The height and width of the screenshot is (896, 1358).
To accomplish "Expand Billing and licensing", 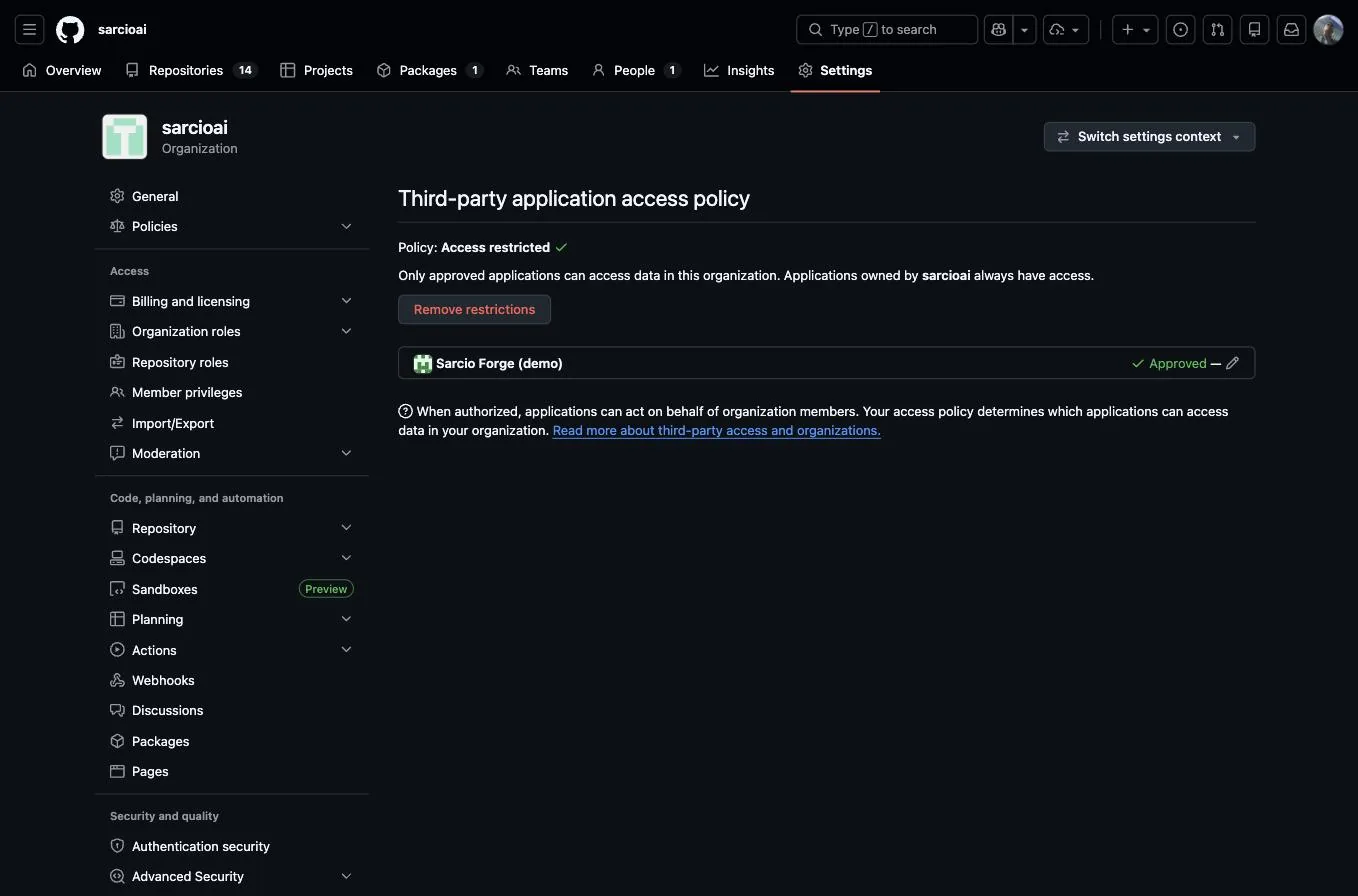I will pos(231,301).
